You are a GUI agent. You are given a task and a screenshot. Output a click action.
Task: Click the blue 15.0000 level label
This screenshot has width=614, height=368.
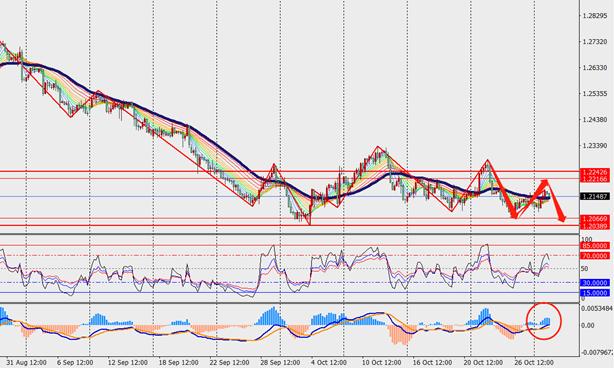[595, 293]
